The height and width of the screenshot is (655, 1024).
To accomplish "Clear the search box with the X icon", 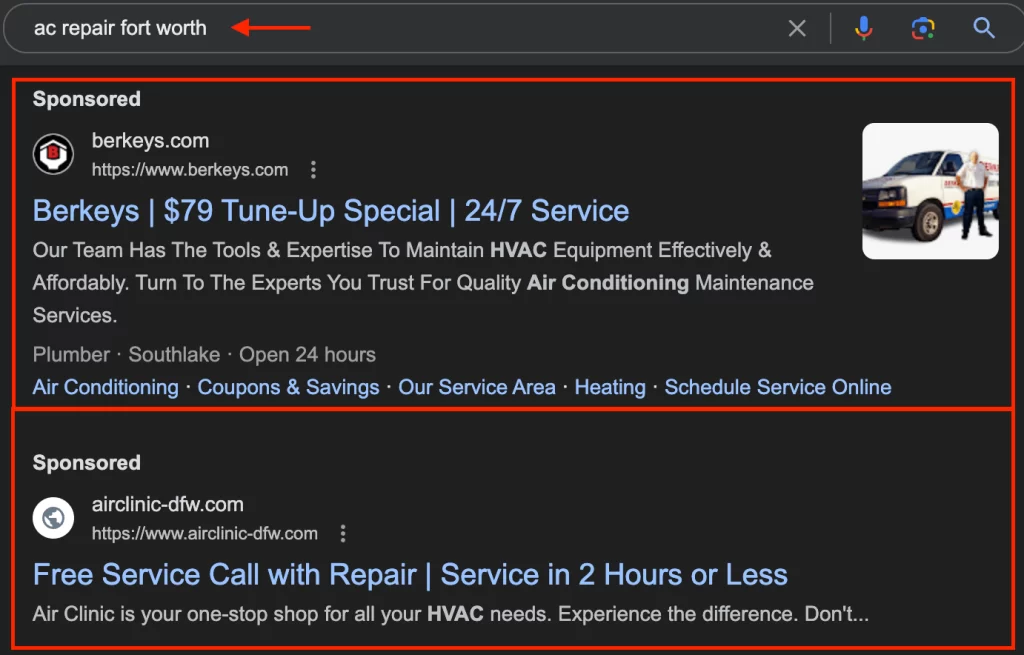I will tap(797, 28).
